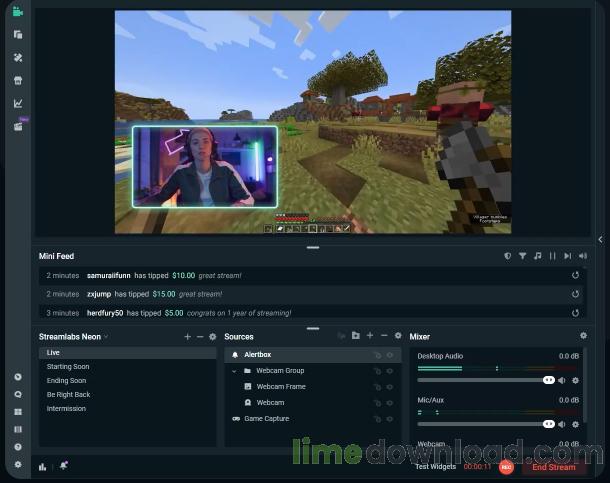Image resolution: width=610 pixels, height=483 pixels.
Task: Click the notifications bell icon at bottom
Action: point(64,466)
